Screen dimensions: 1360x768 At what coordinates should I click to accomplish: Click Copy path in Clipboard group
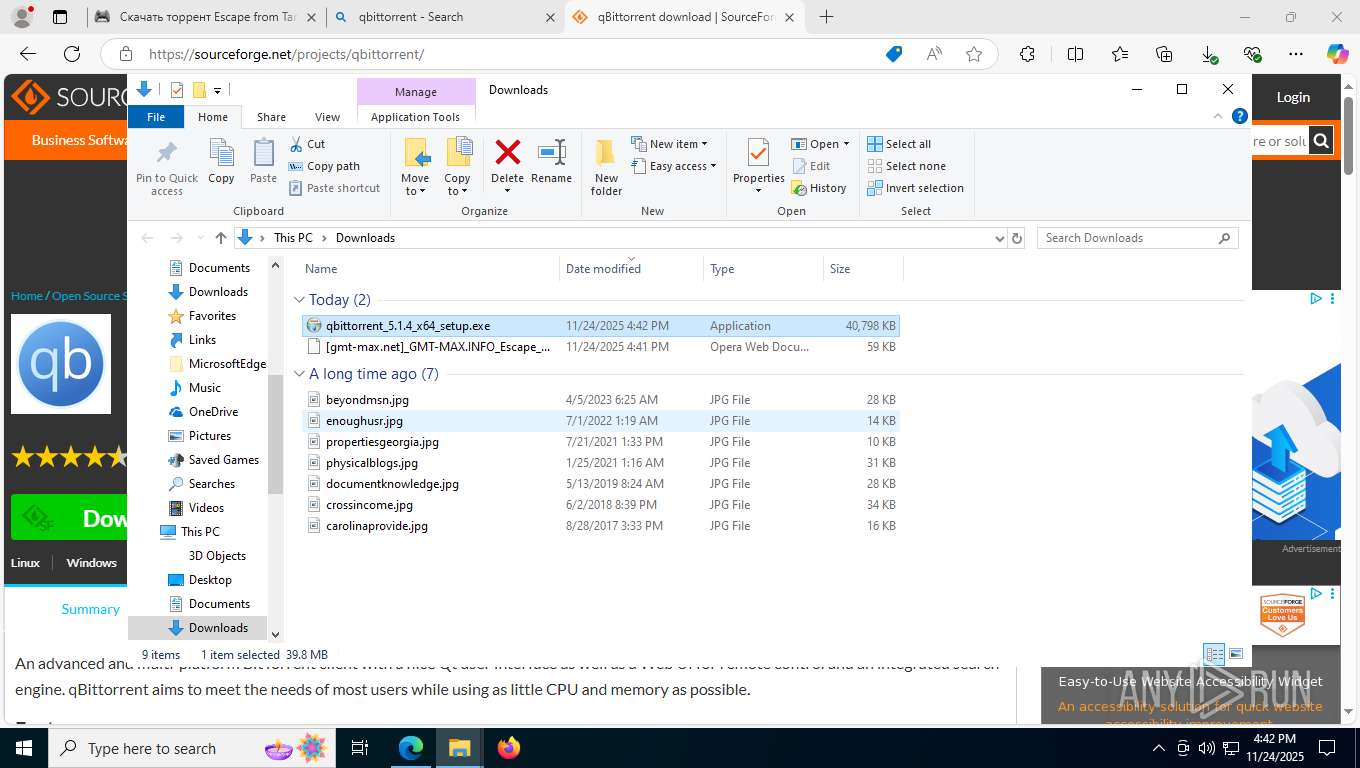click(324, 166)
